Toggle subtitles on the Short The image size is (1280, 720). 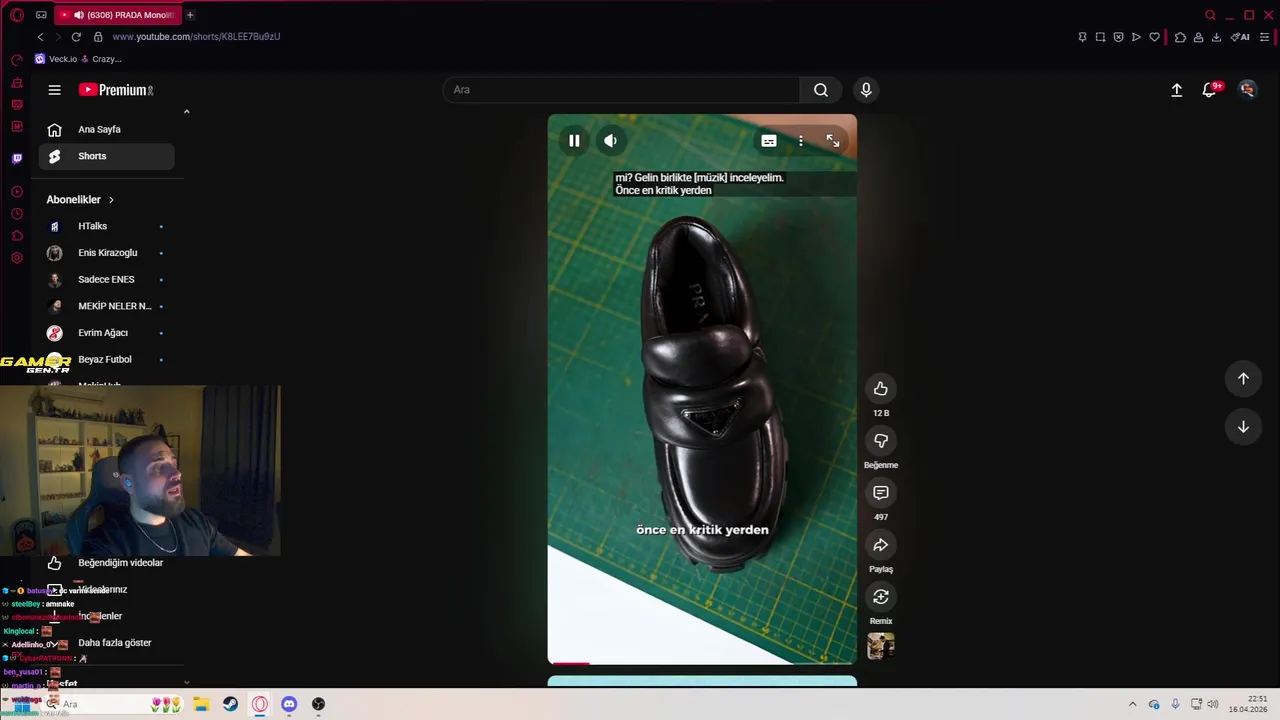point(768,141)
